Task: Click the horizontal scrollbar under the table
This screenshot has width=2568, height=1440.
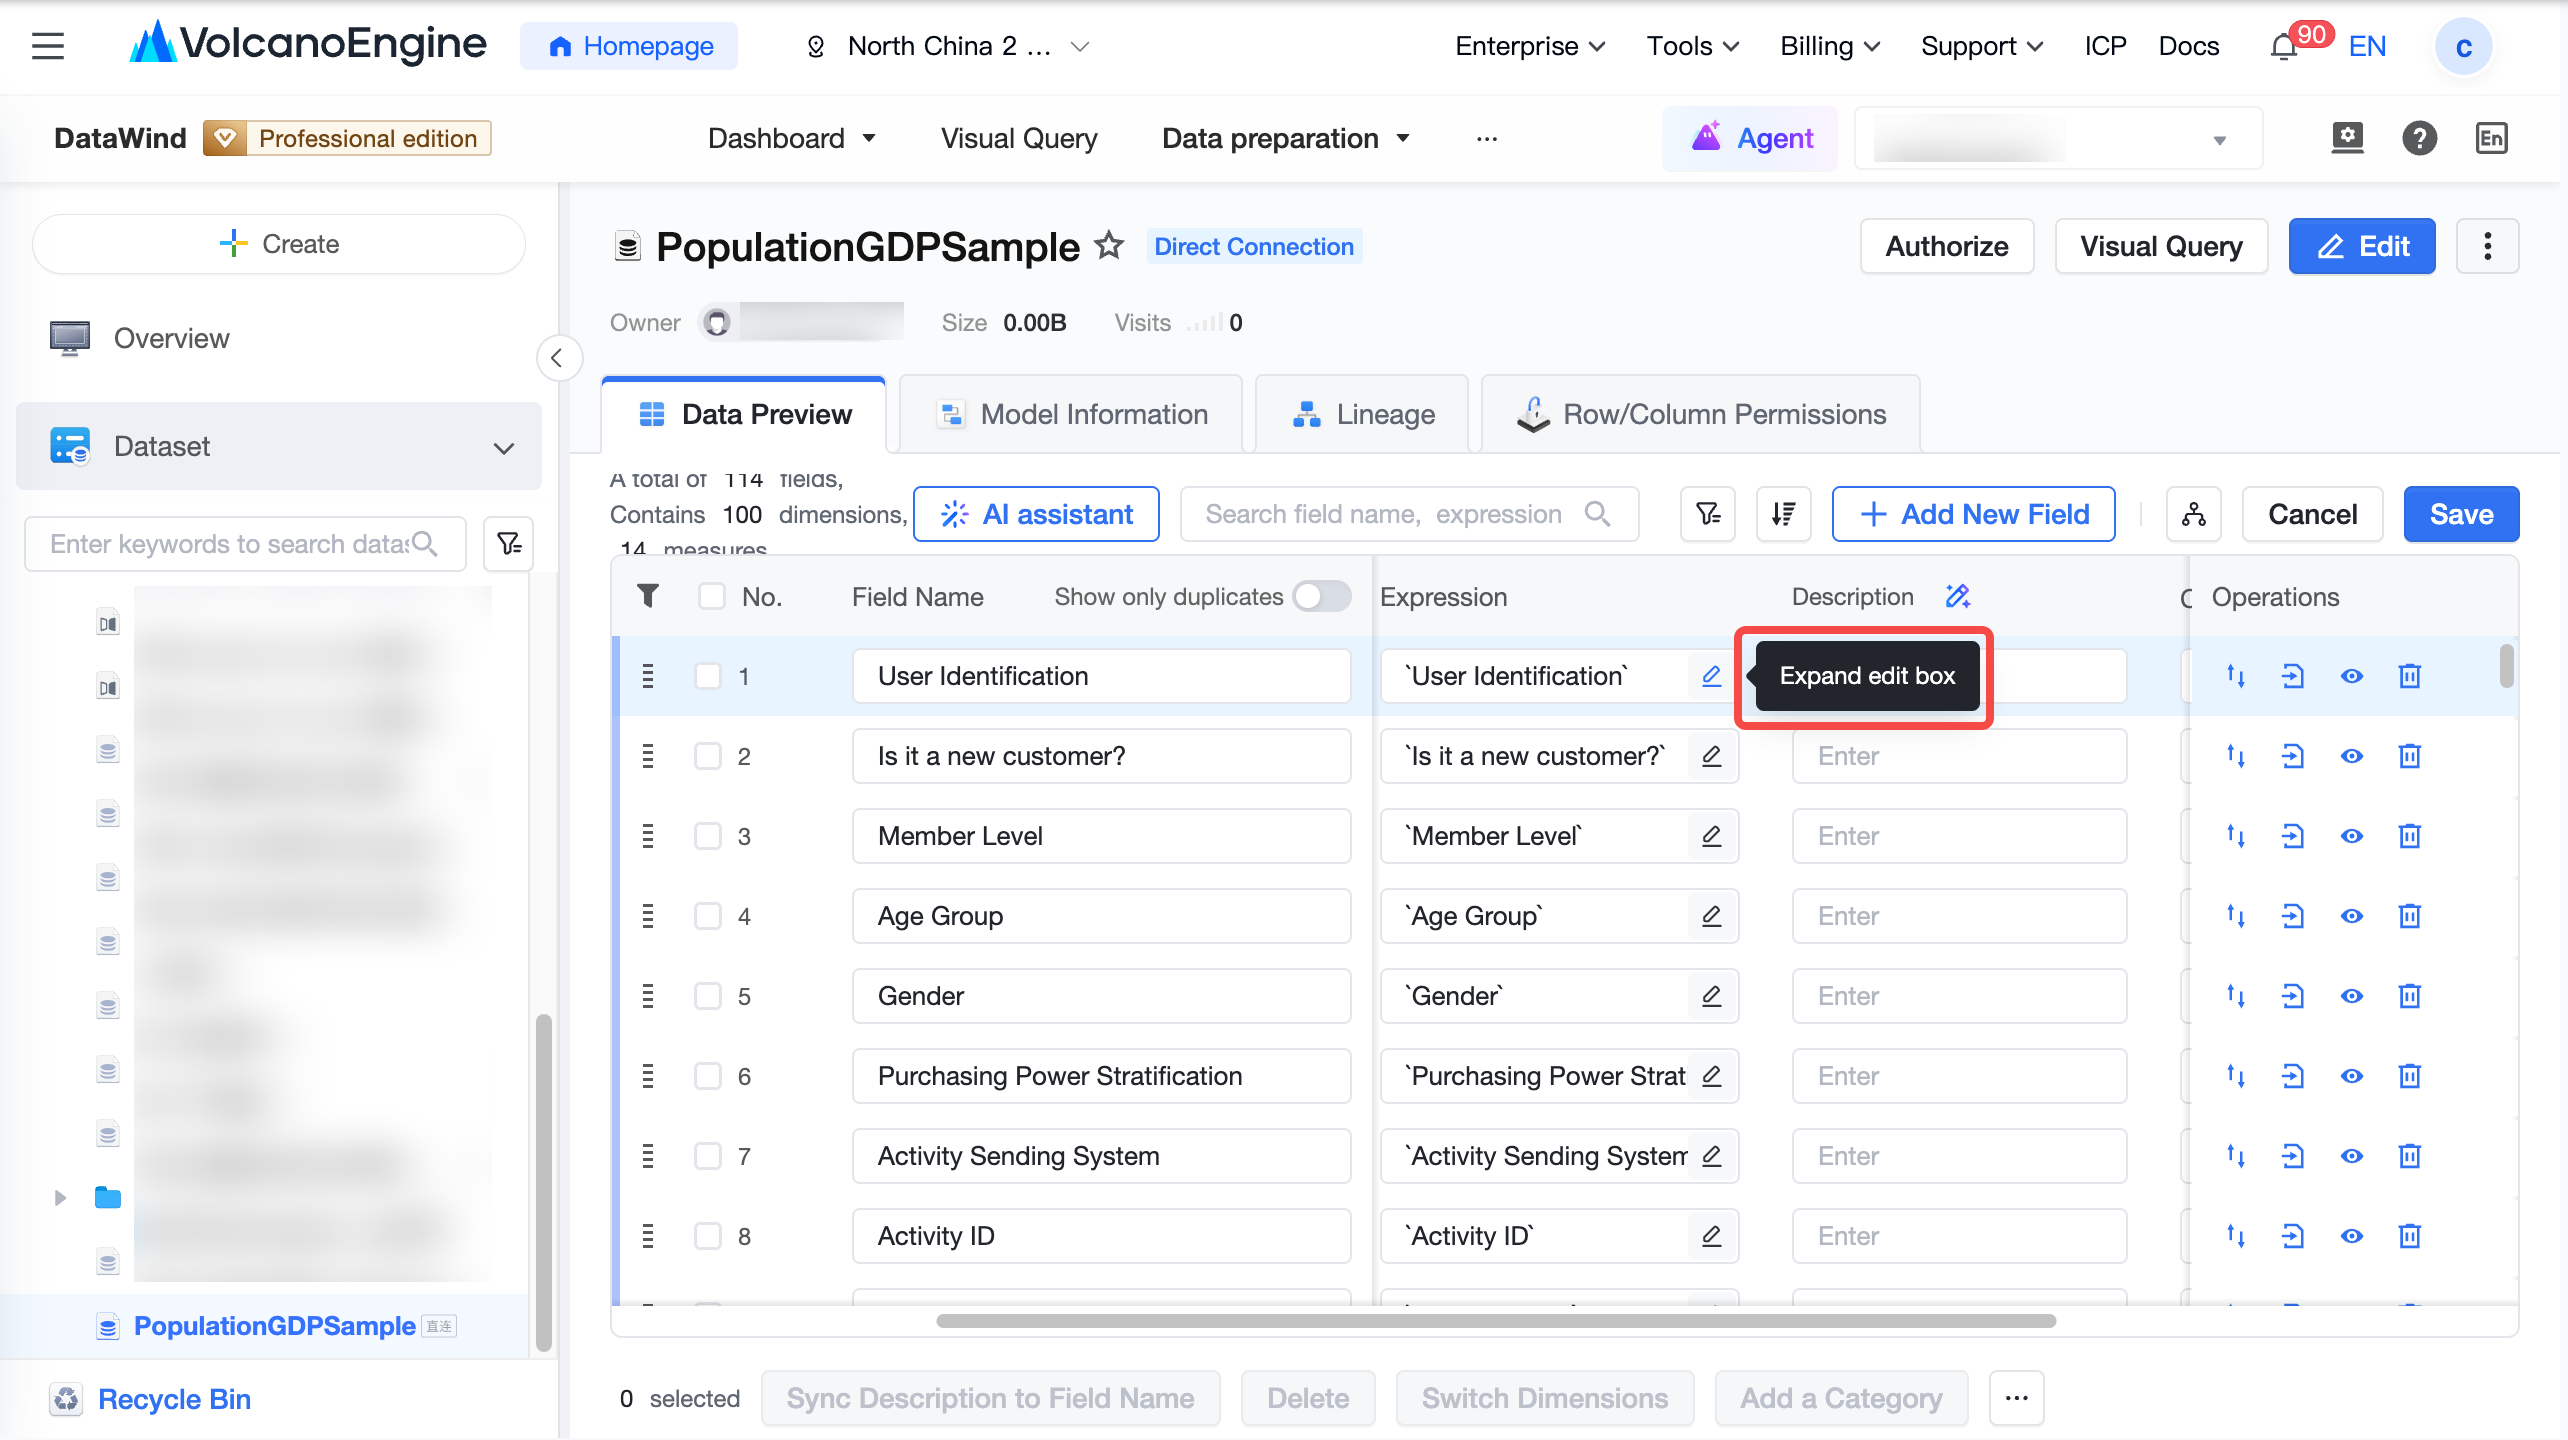Action: coord(1495,1321)
